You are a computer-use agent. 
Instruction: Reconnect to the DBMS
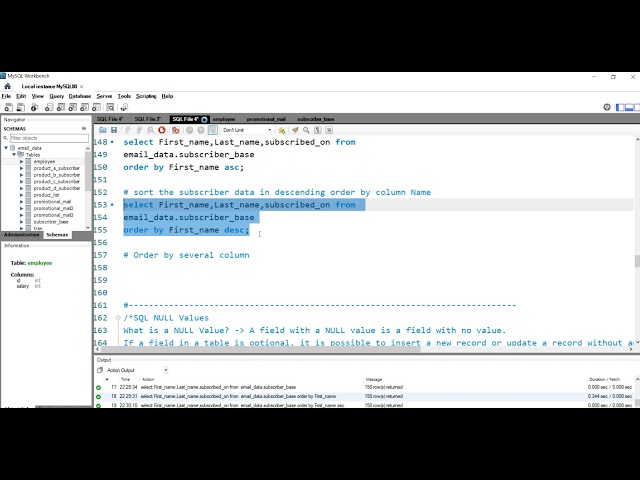click(x=124, y=107)
